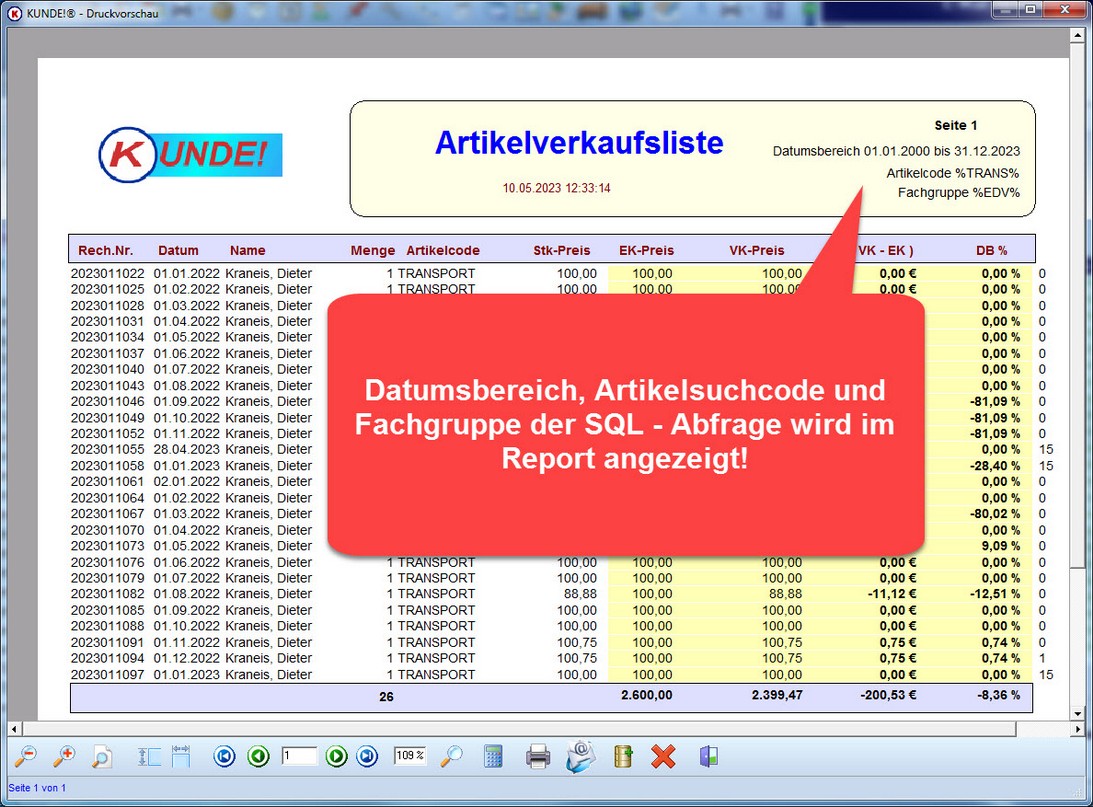
Task: Click horizontal scrollbar left arrow
Action: tap(14, 728)
